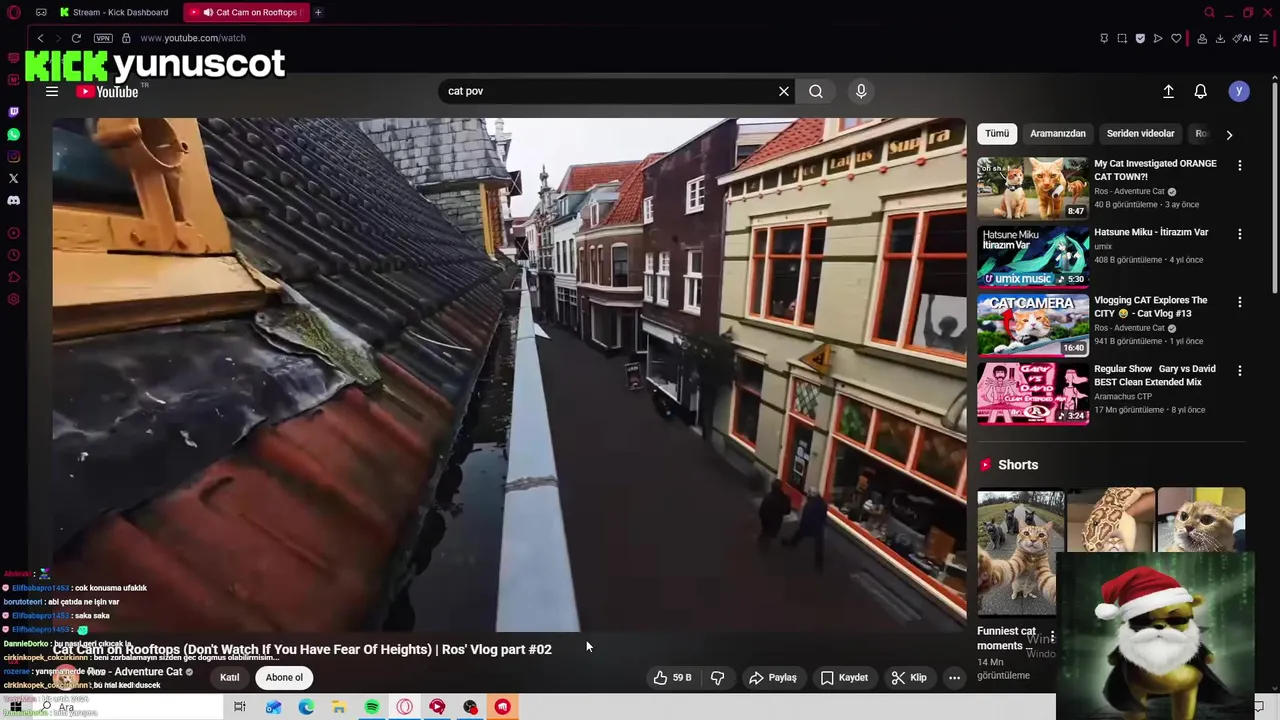The image size is (1280, 720).
Task: Clear the search box with the X
Action: 784,91
